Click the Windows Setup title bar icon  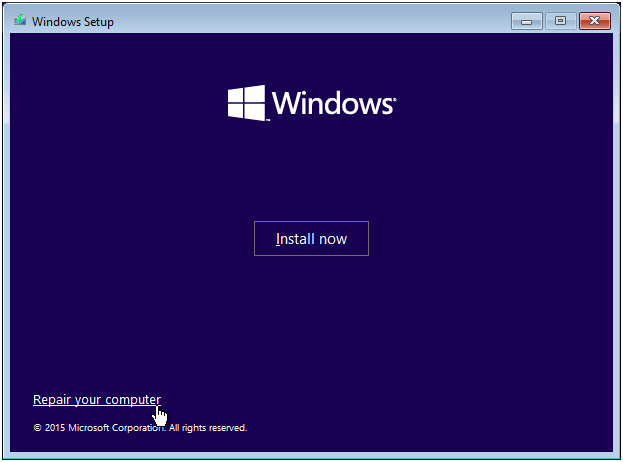pos(20,20)
